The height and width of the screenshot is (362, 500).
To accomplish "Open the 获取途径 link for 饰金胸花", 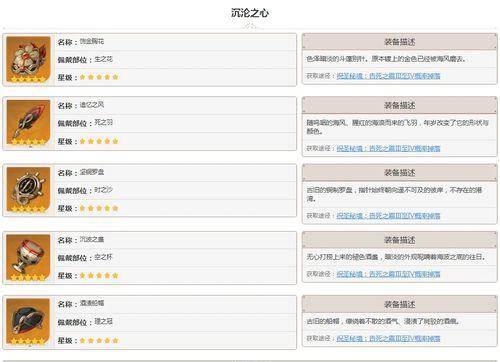I will pyautogui.click(x=388, y=76).
